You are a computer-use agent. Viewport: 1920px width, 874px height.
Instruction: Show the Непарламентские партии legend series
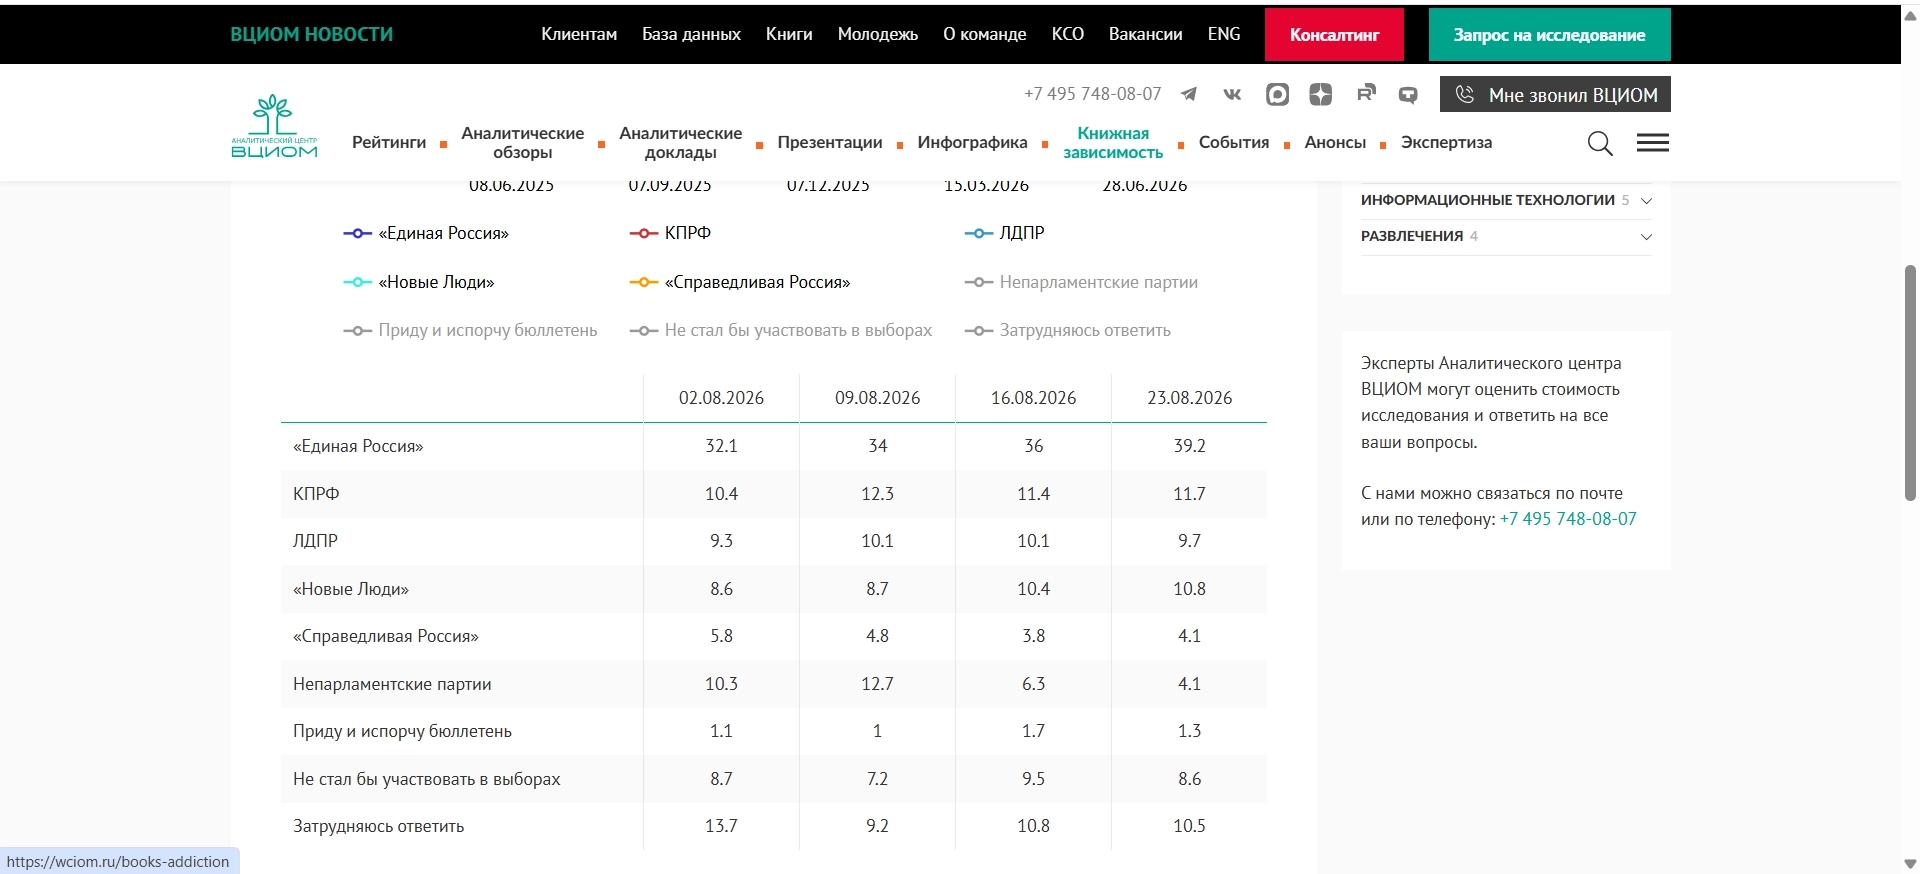1081,282
